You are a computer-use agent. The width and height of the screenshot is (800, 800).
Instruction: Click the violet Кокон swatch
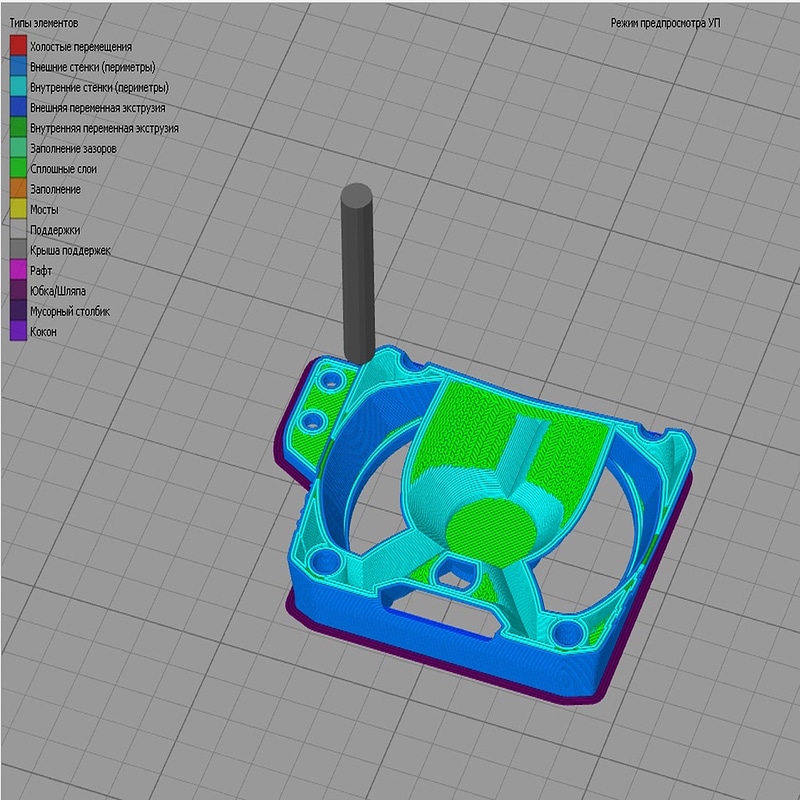click(18, 332)
